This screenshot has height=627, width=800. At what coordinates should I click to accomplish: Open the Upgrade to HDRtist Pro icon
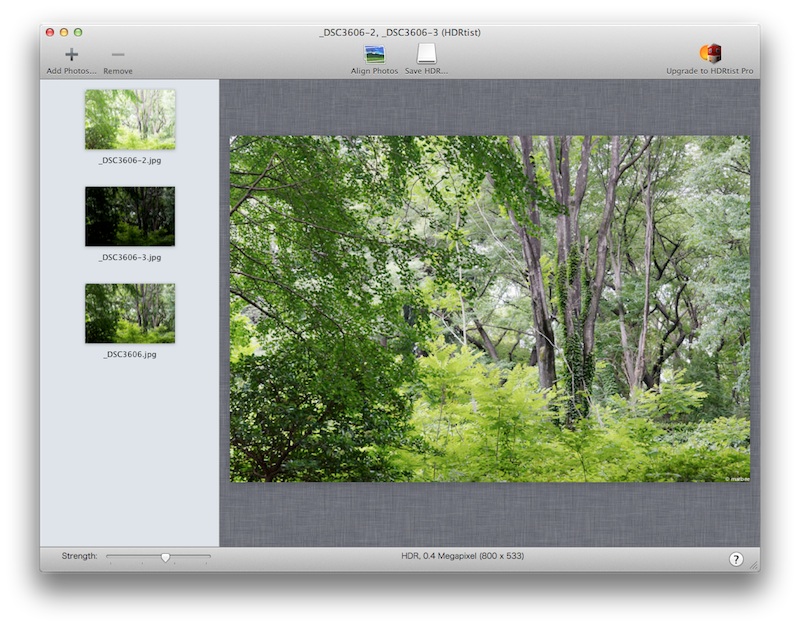coord(710,54)
